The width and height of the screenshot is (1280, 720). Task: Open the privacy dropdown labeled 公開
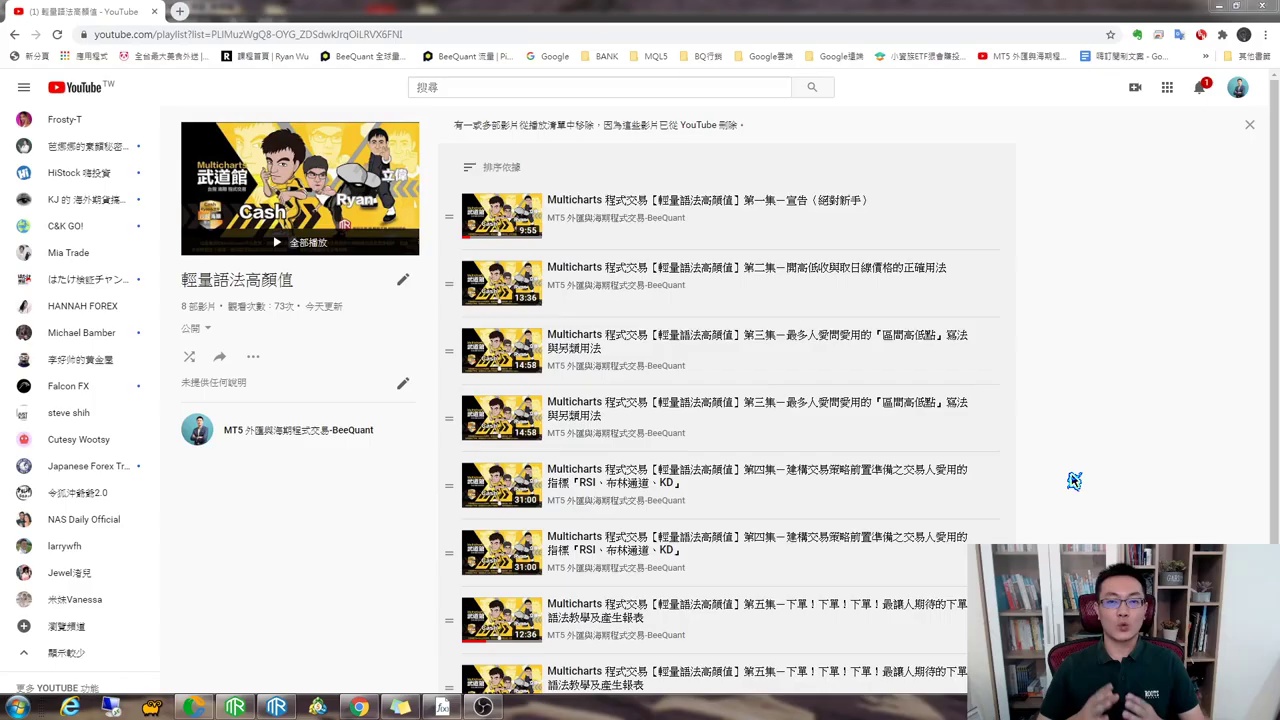196,328
